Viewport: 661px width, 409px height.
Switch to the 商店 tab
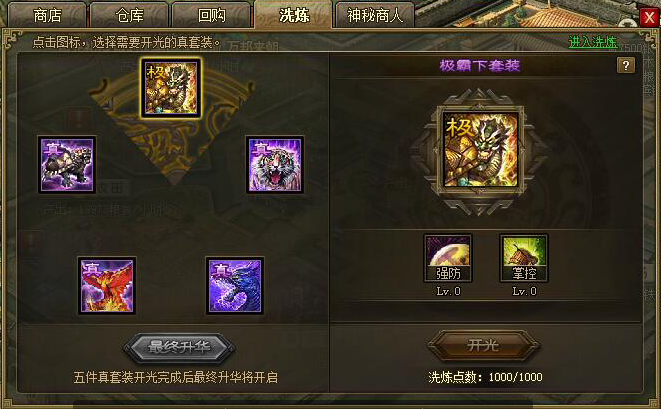tap(47, 15)
